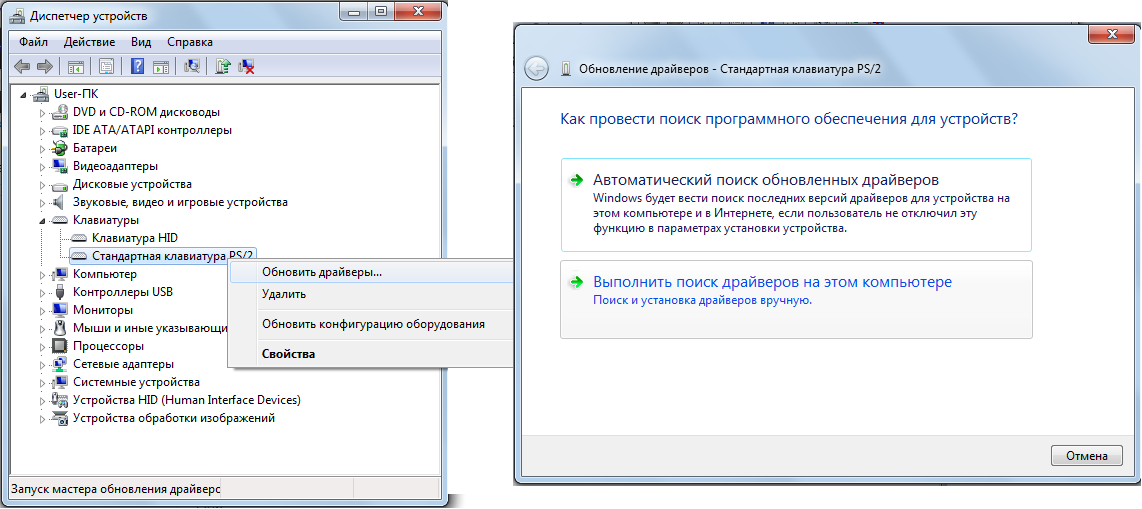Image resolution: width=1142 pixels, height=509 pixels.
Task: Toggle the action pane toolbar icon
Action: pos(161,66)
